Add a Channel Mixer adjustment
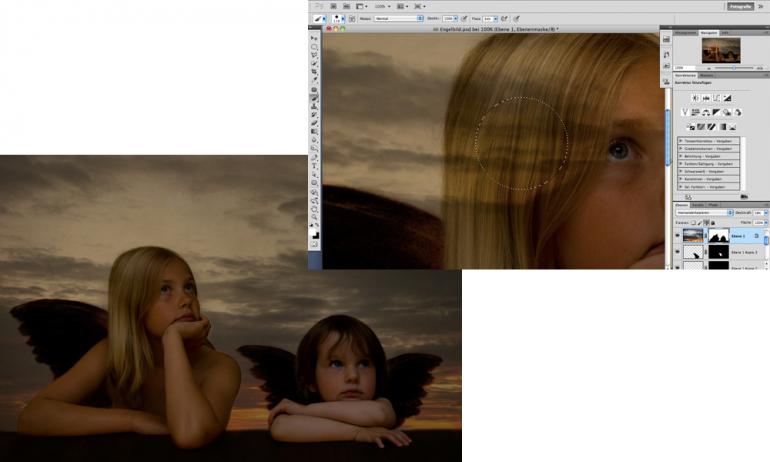 [x=738, y=112]
